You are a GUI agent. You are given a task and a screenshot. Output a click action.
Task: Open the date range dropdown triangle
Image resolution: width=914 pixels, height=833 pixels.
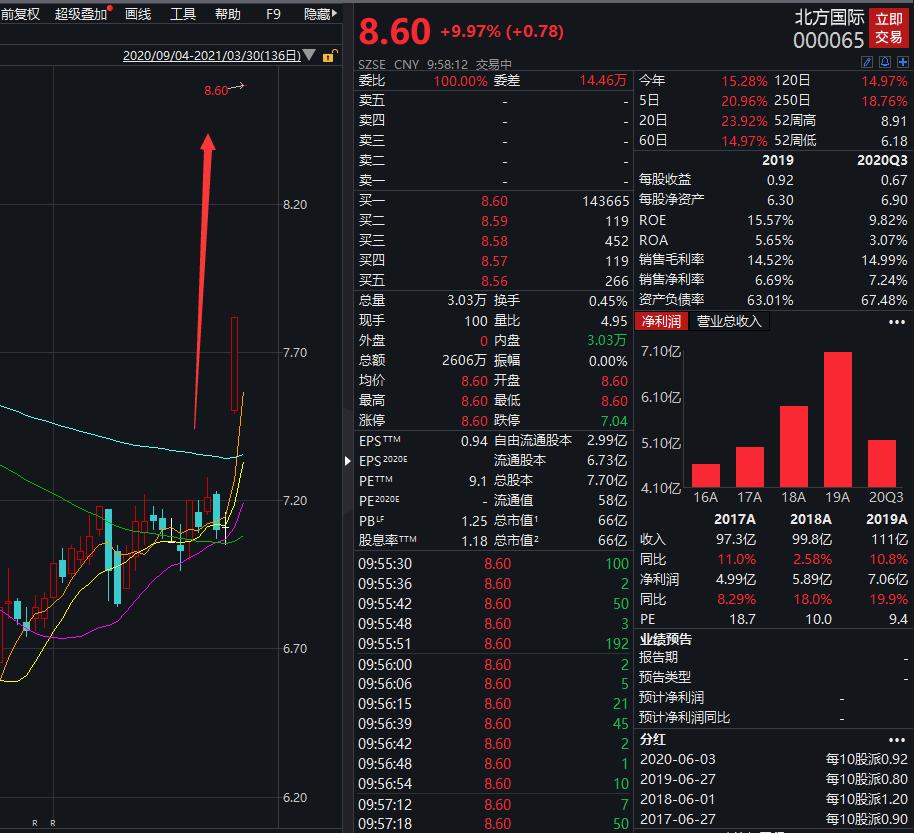pyautogui.click(x=310, y=55)
